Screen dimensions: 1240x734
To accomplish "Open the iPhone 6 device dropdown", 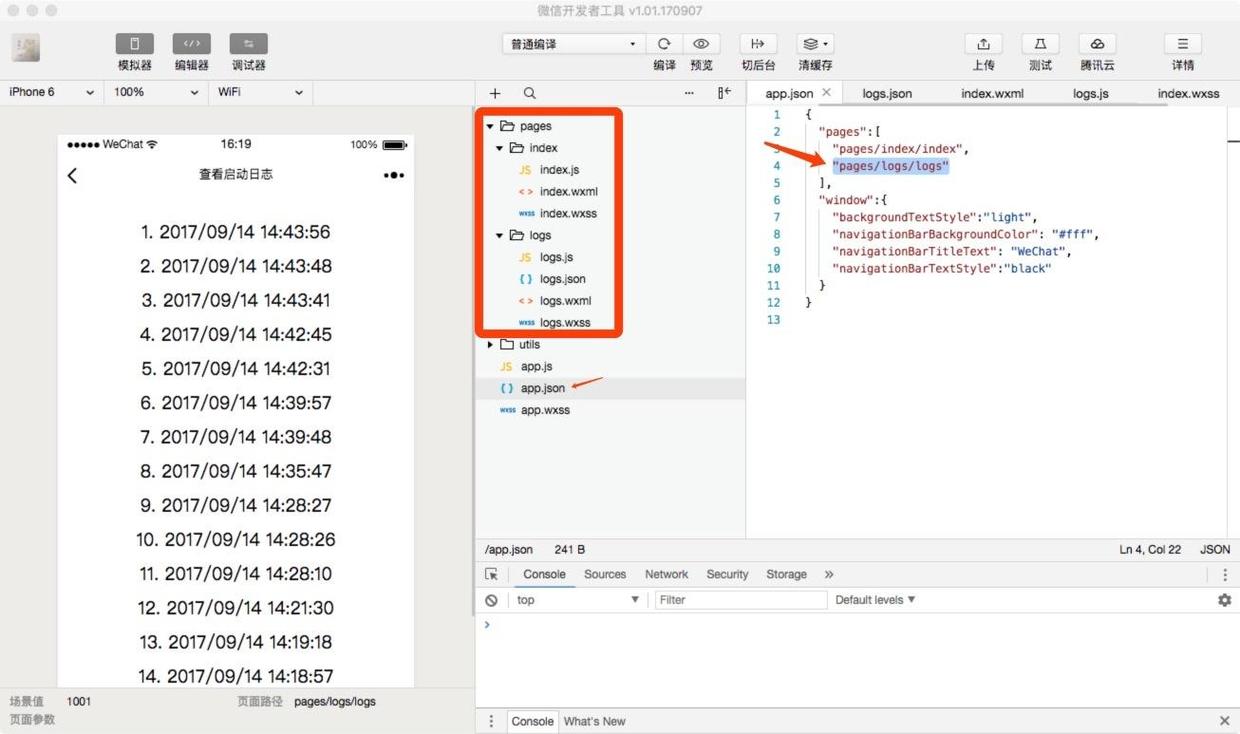I will point(51,92).
